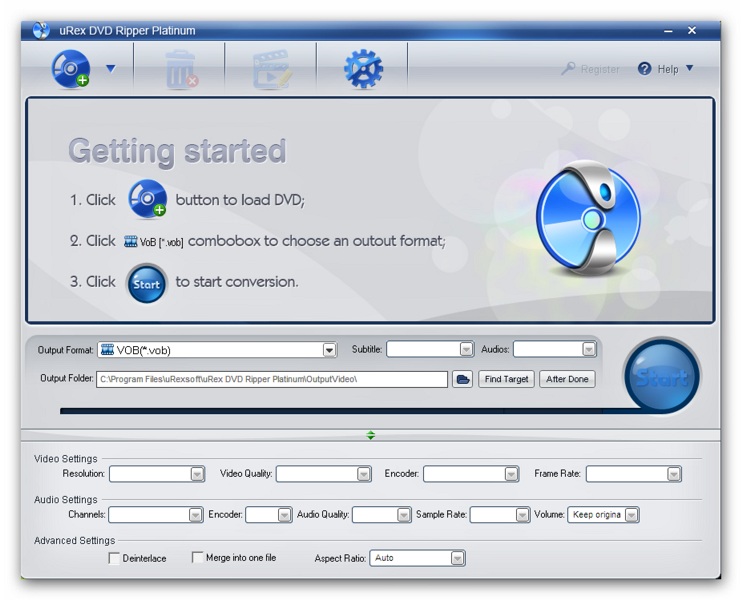Viewport: 742px width, 600px height.
Task: Click the Video Settings section label
Action: point(66,459)
